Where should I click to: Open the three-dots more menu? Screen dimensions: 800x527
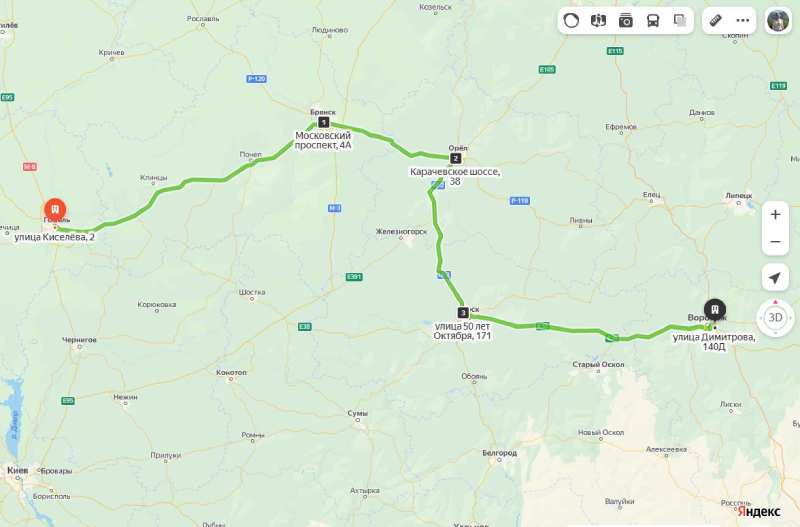point(743,20)
